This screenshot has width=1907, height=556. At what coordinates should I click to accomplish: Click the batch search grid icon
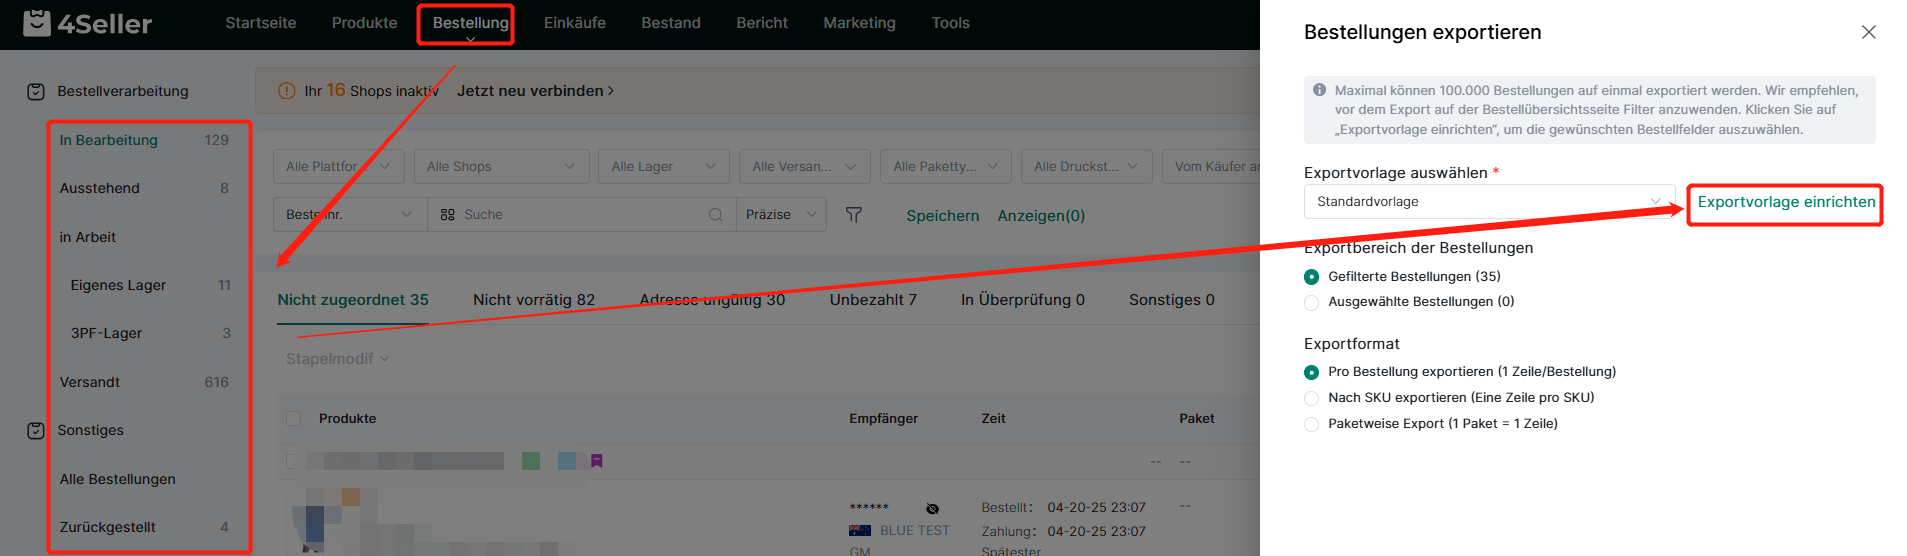447,214
